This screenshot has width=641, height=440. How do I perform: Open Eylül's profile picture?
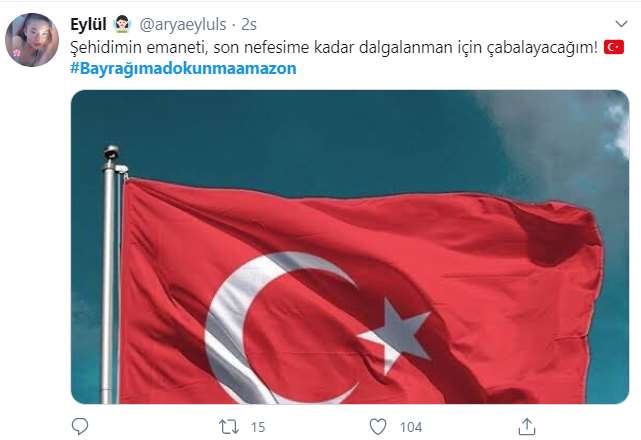pyautogui.click(x=32, y=40)
